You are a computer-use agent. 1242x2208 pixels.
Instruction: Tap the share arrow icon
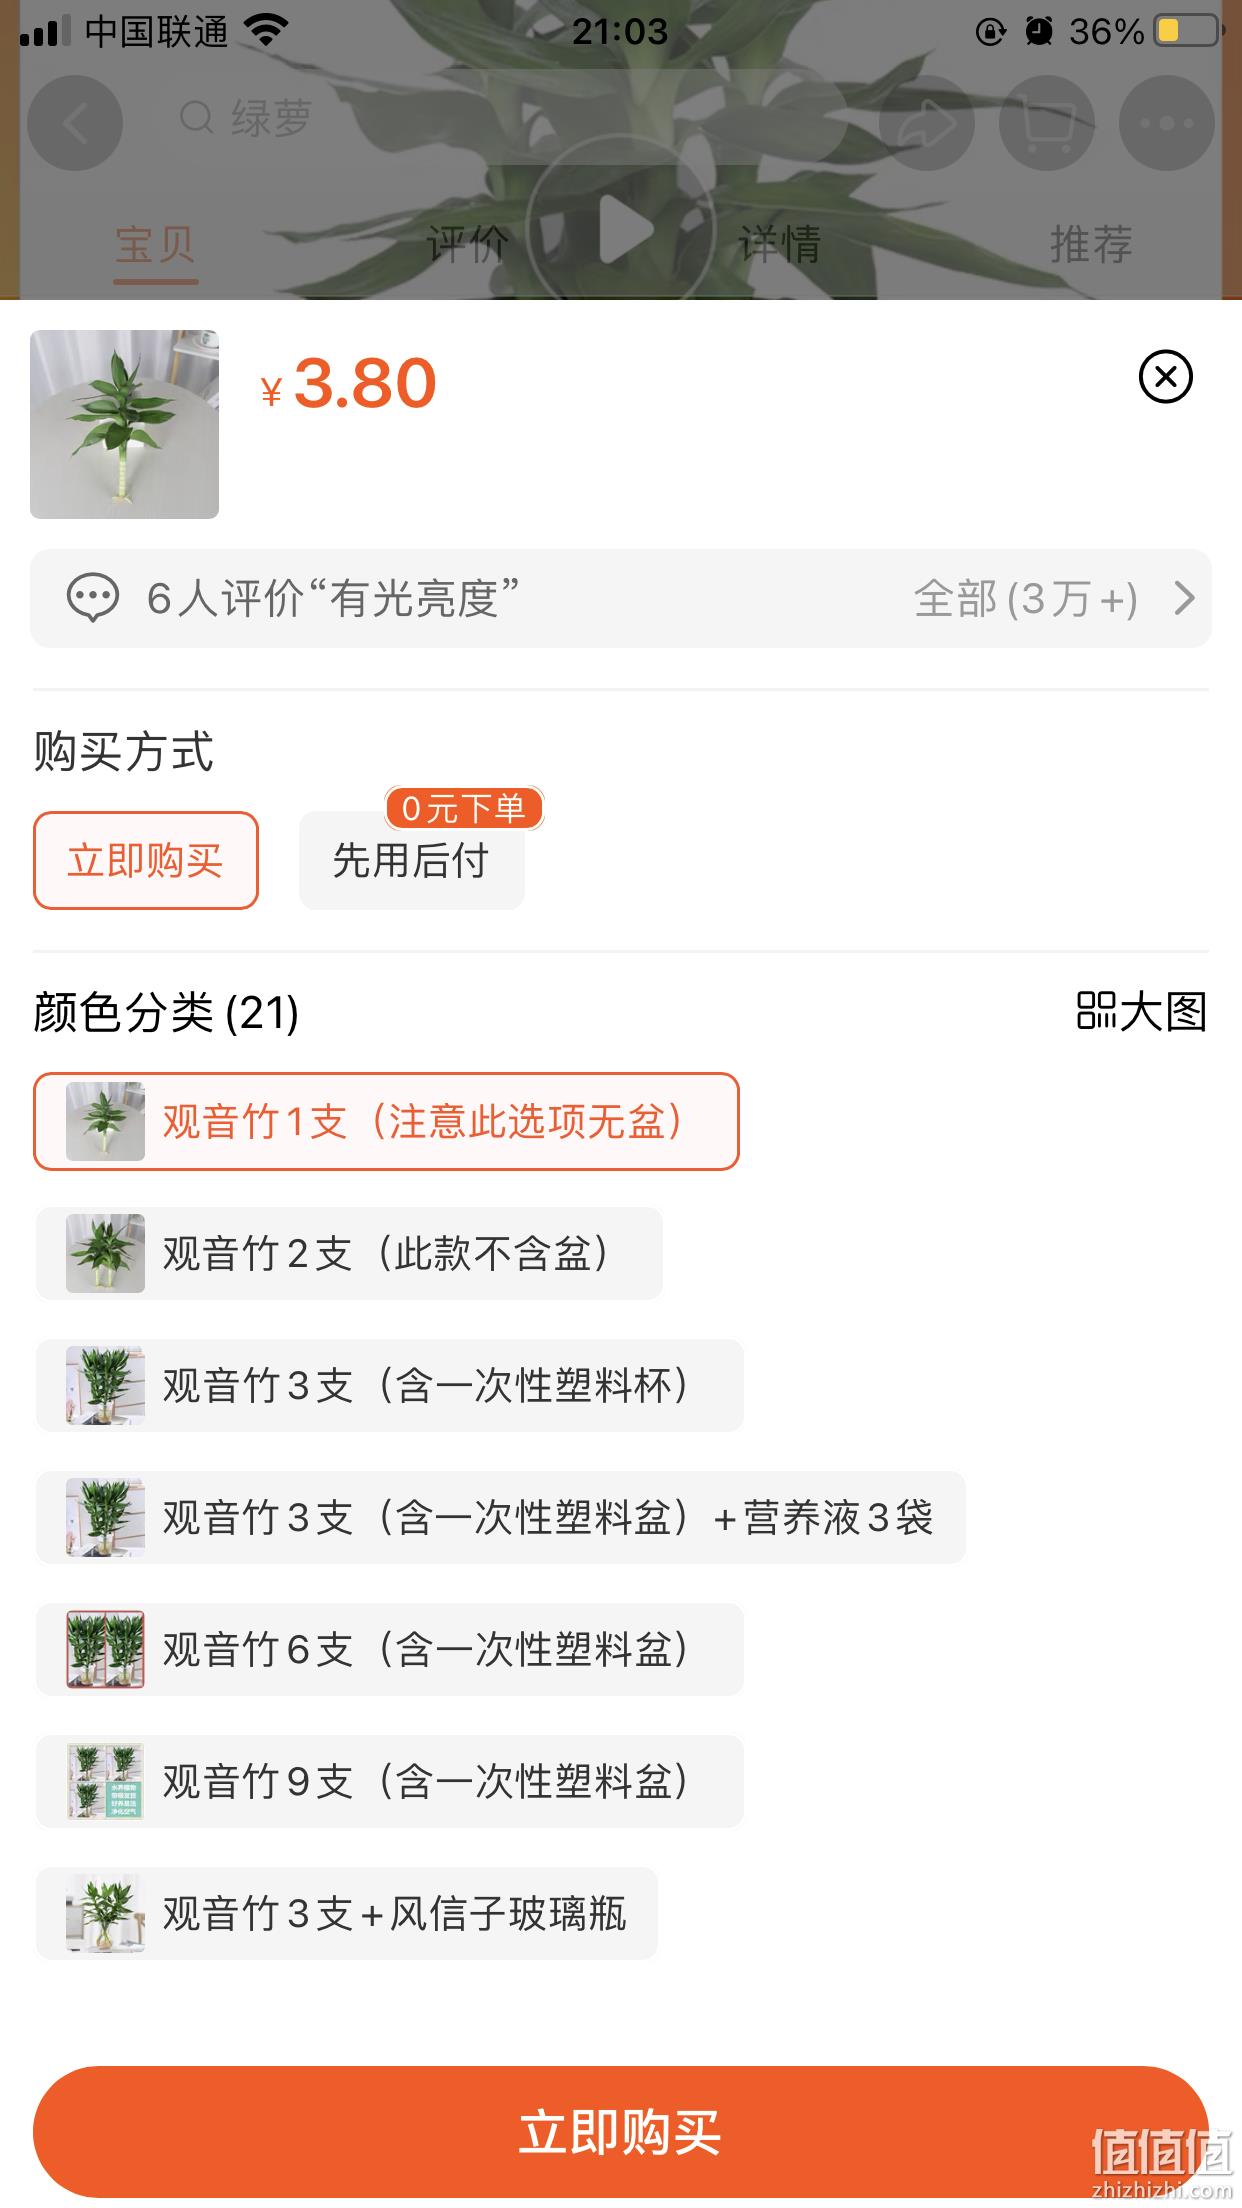click(926, 123)
